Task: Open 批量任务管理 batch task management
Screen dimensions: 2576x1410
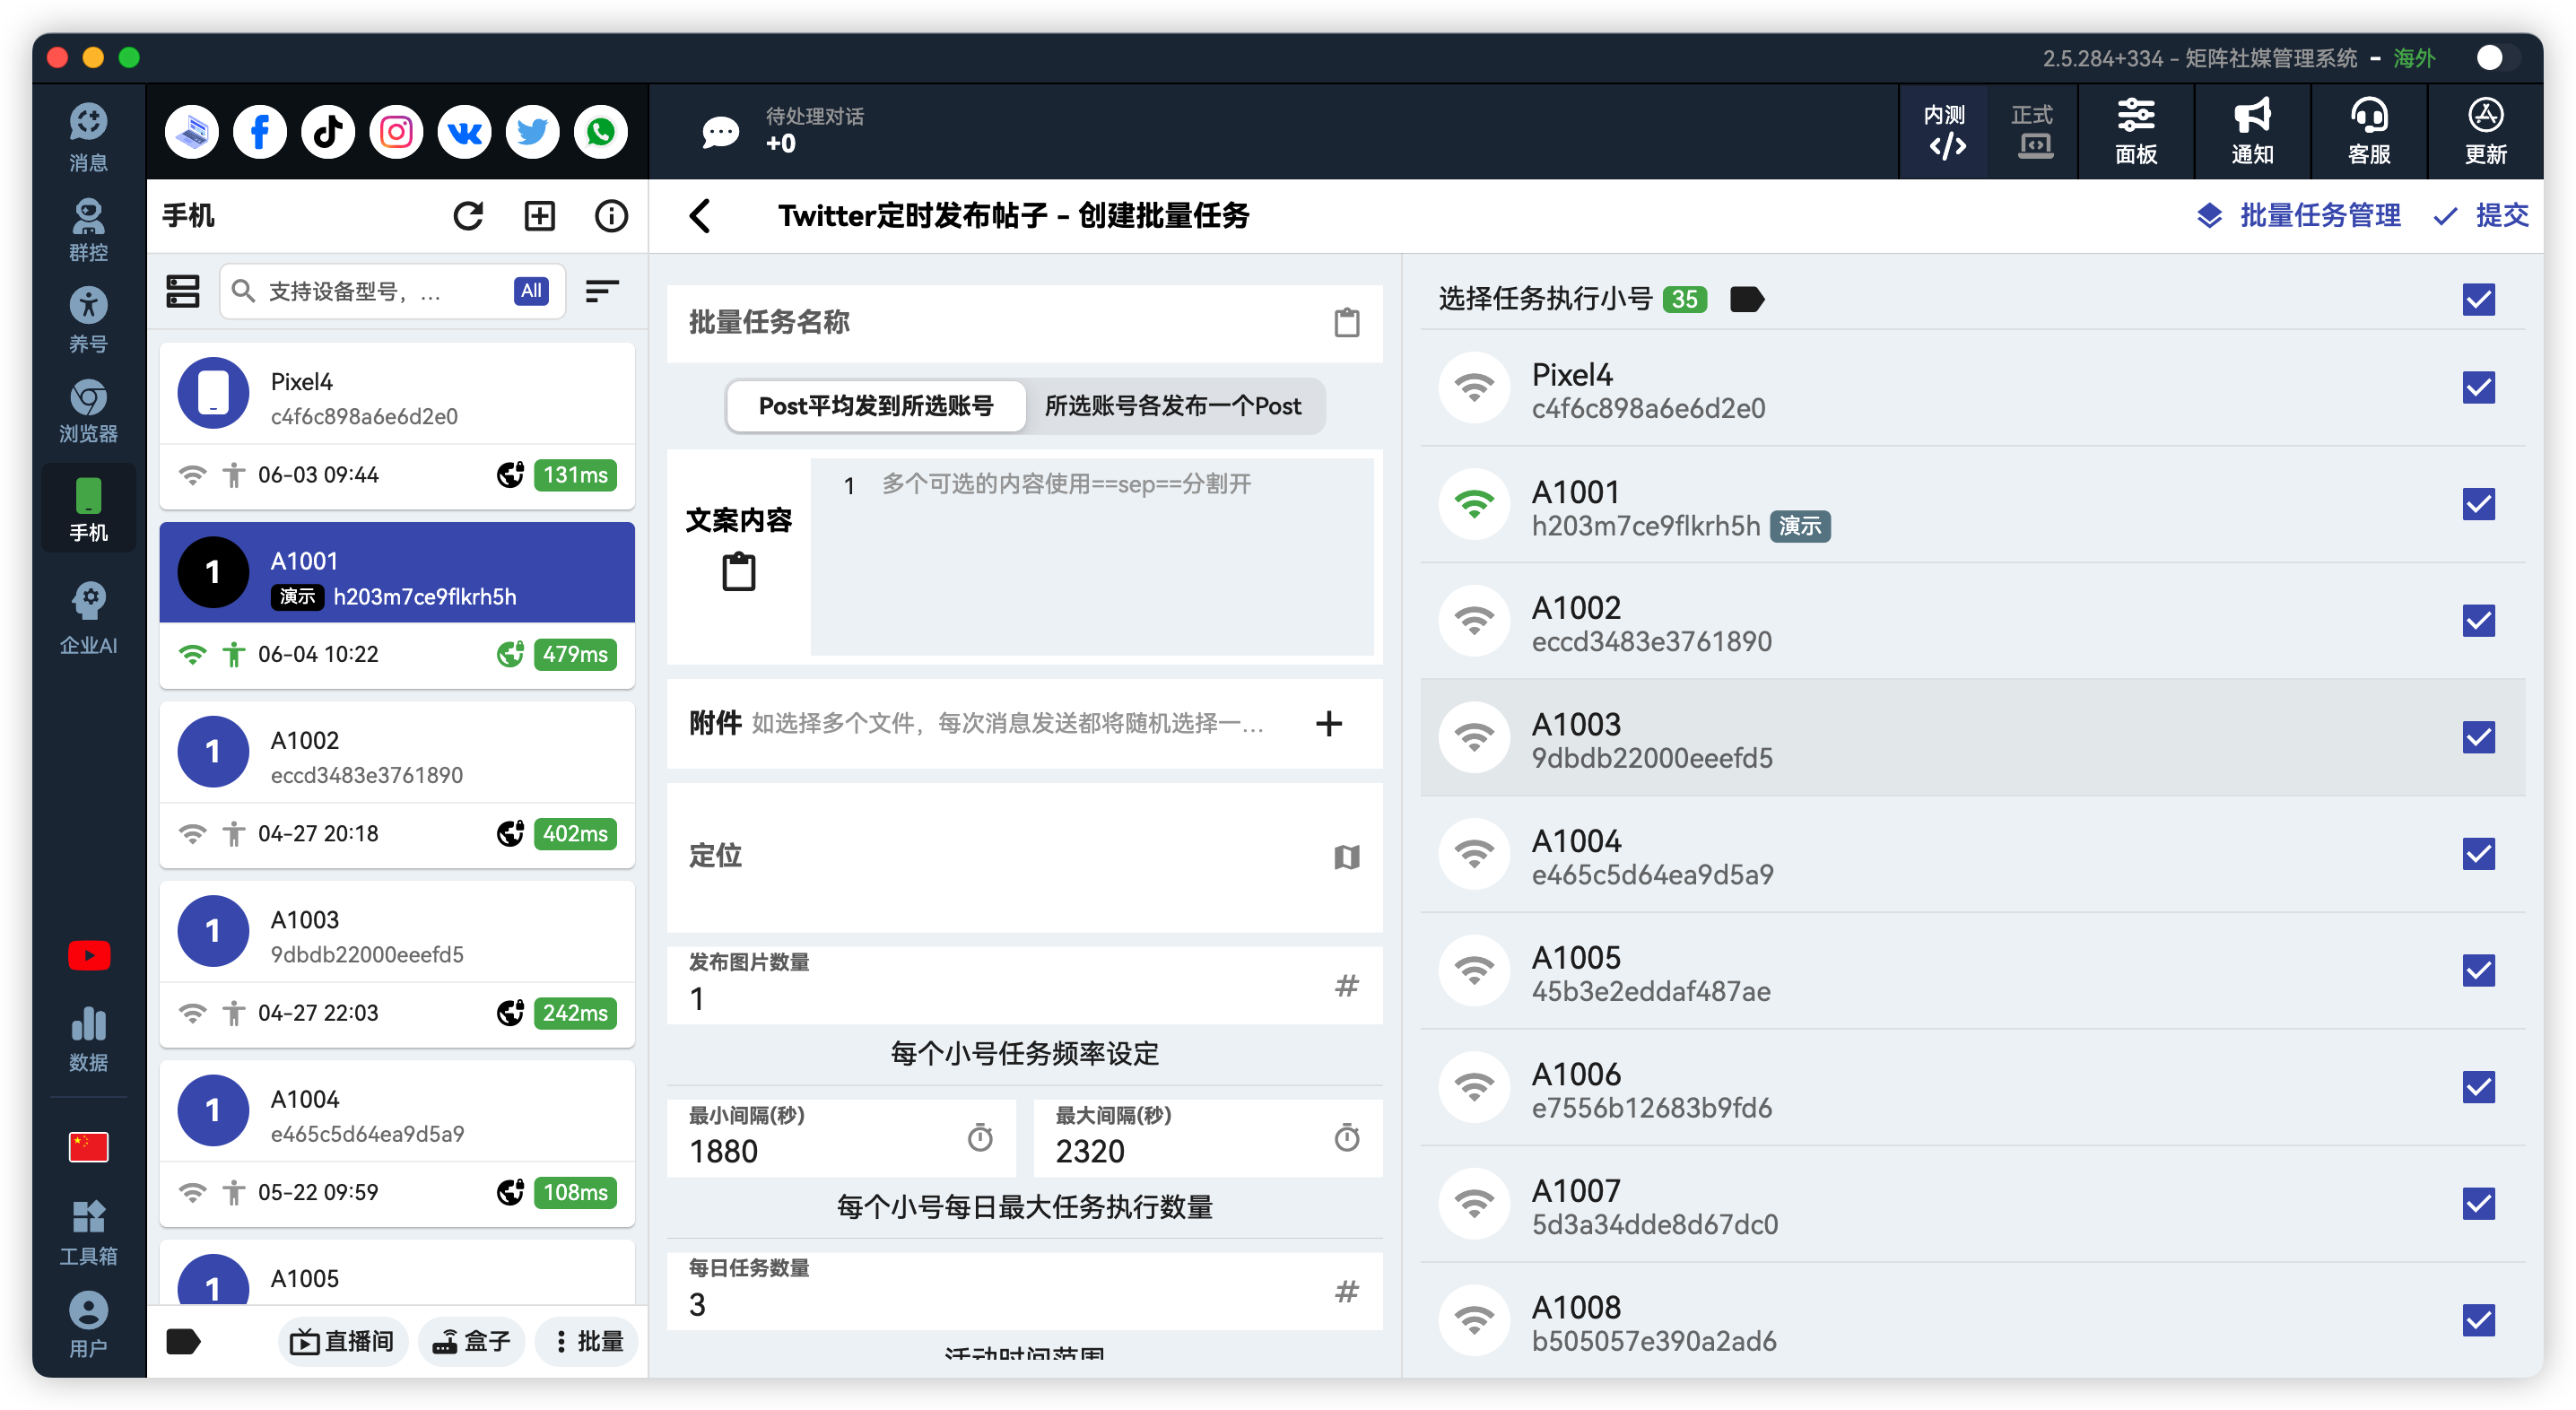Action: tap(2299, 216)
